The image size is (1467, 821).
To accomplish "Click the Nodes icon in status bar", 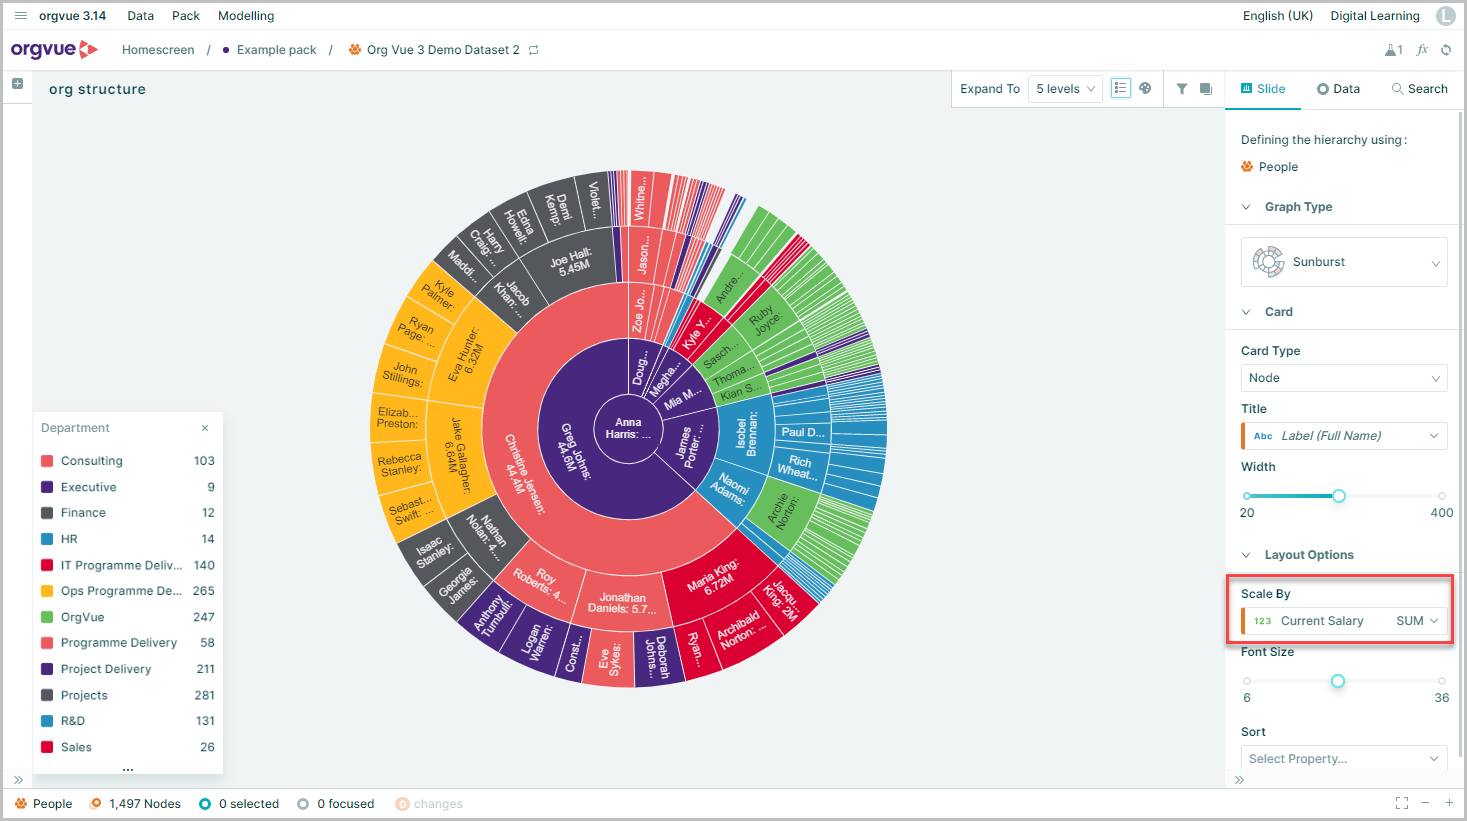I will (x=96, y=804).
